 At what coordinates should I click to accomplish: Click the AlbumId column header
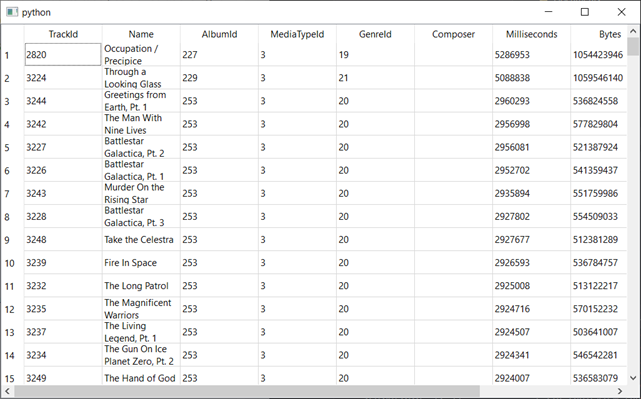(x=220, y=34)
